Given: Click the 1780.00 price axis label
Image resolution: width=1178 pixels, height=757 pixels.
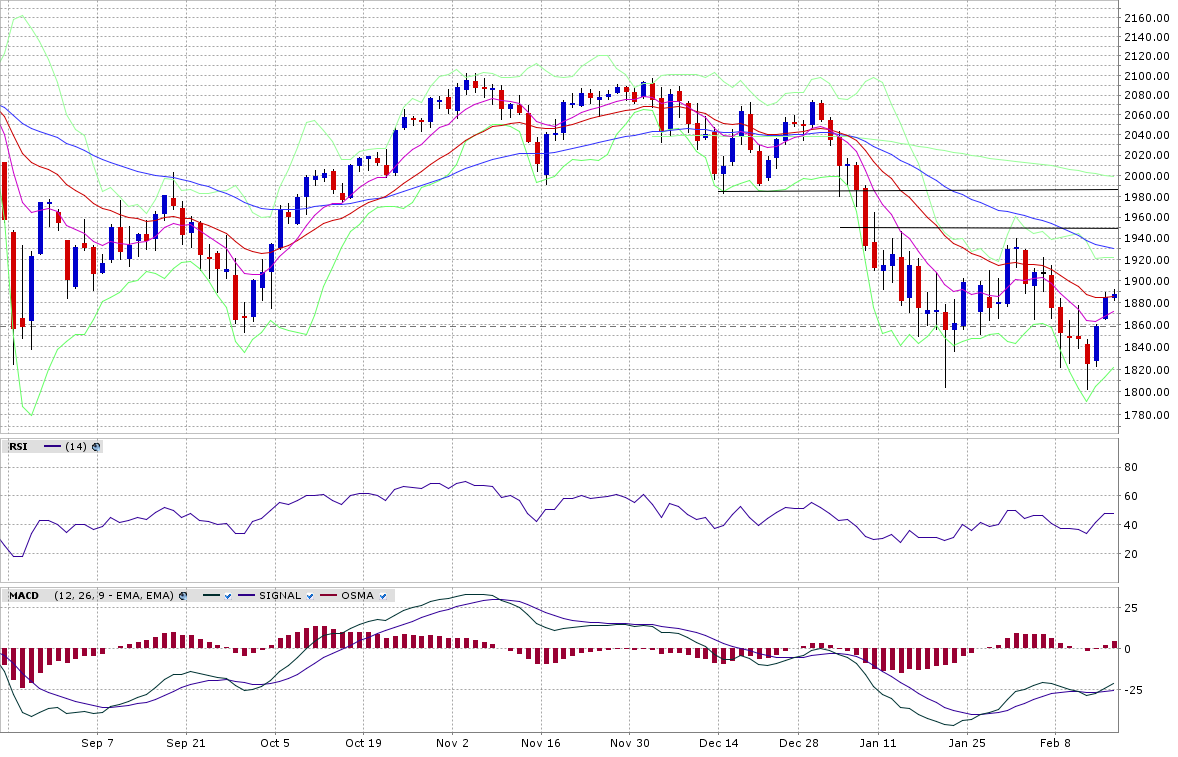Looking at the screenshot, I should 1147,415.
